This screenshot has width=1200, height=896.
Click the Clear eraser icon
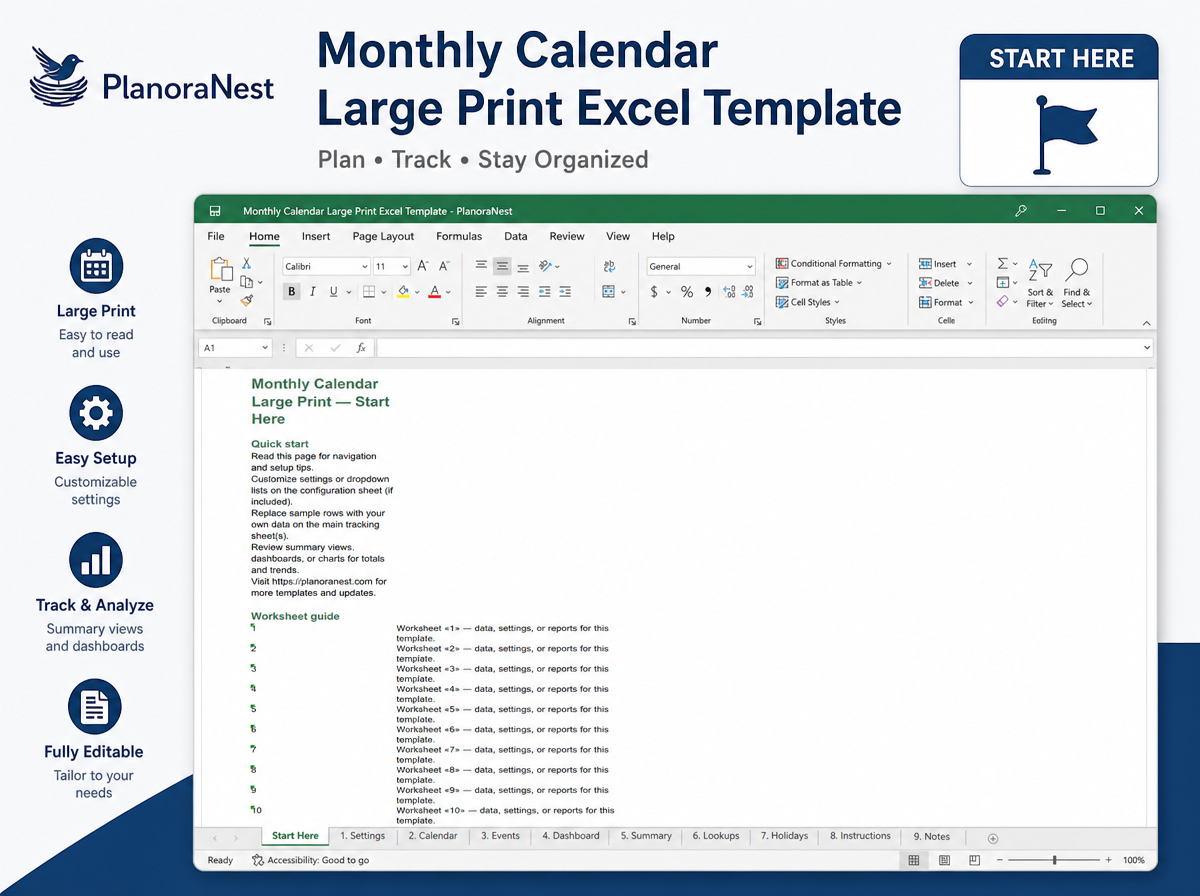pyautogui.click(x=1003, y=301)
